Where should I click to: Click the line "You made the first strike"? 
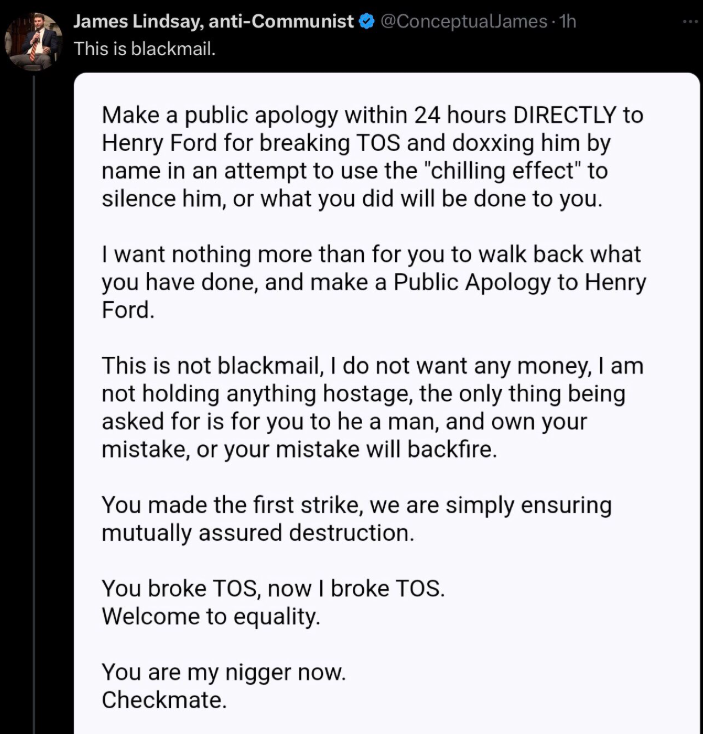coord(357,505)
